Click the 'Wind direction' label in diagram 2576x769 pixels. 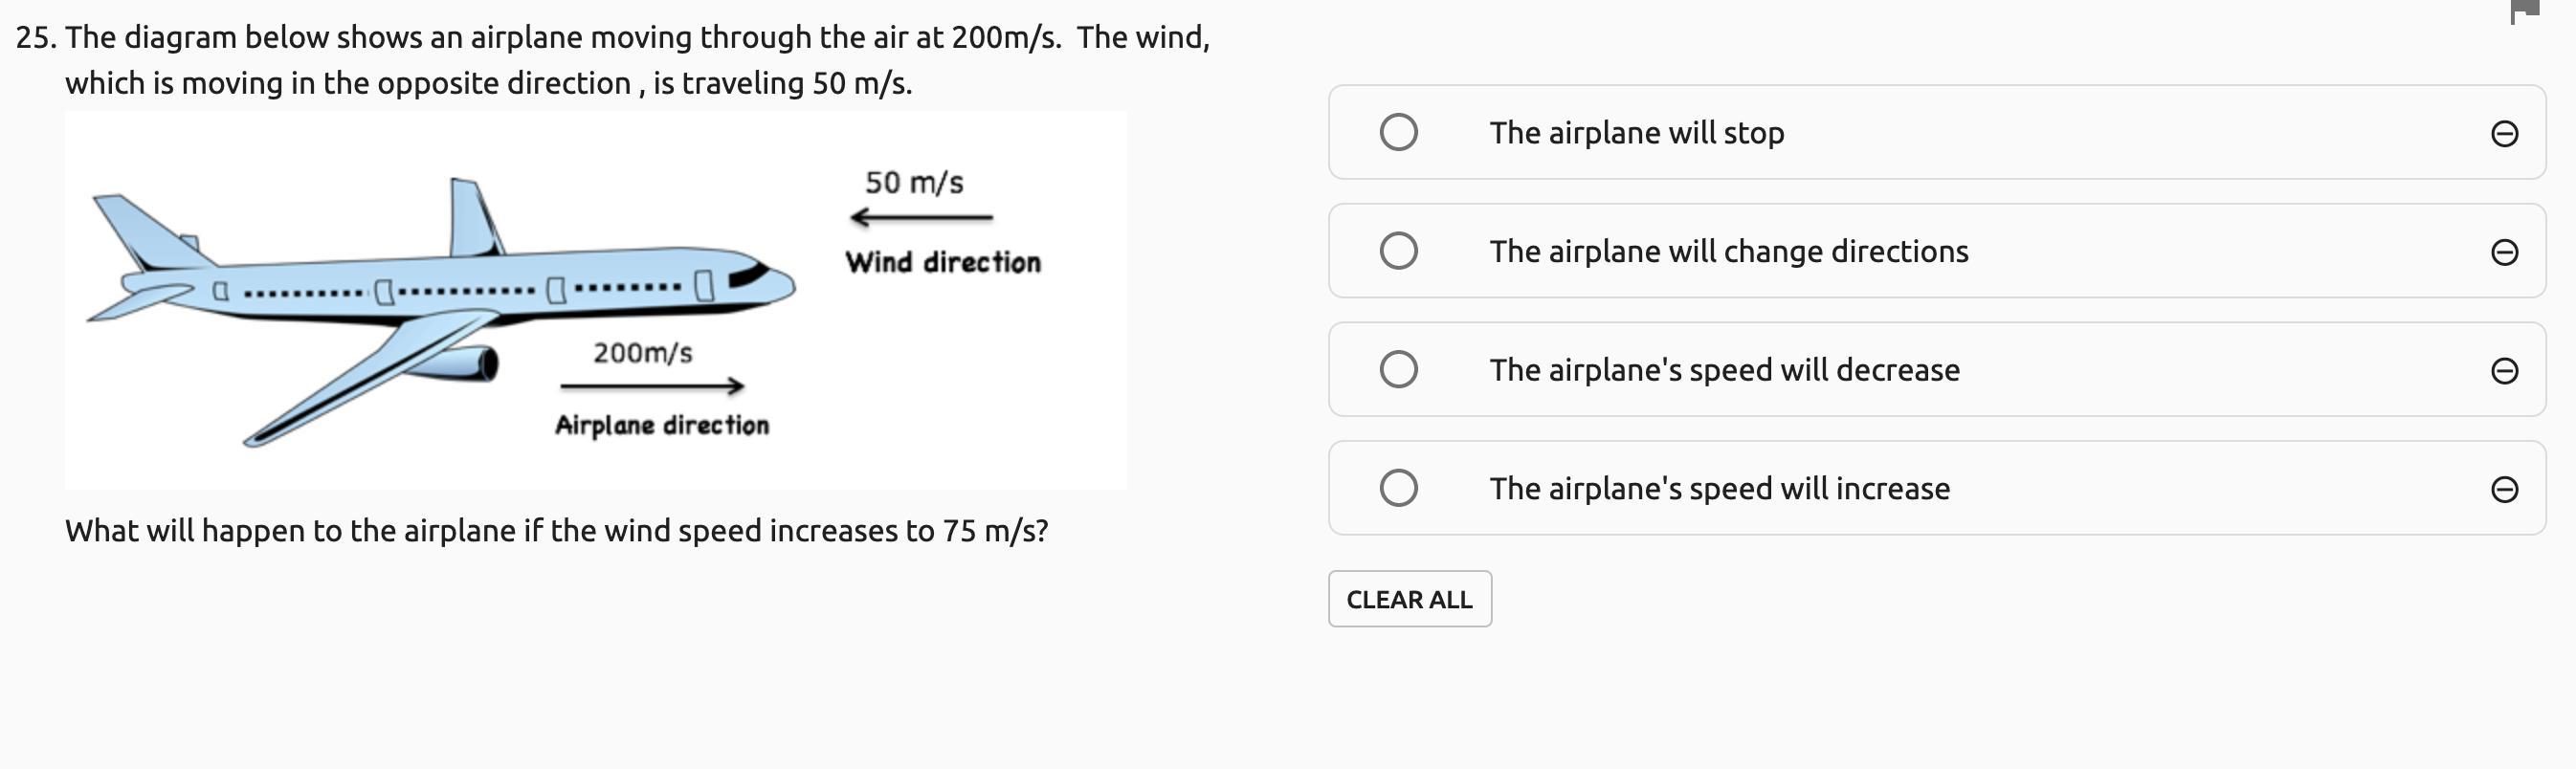[x=943, y=263]
